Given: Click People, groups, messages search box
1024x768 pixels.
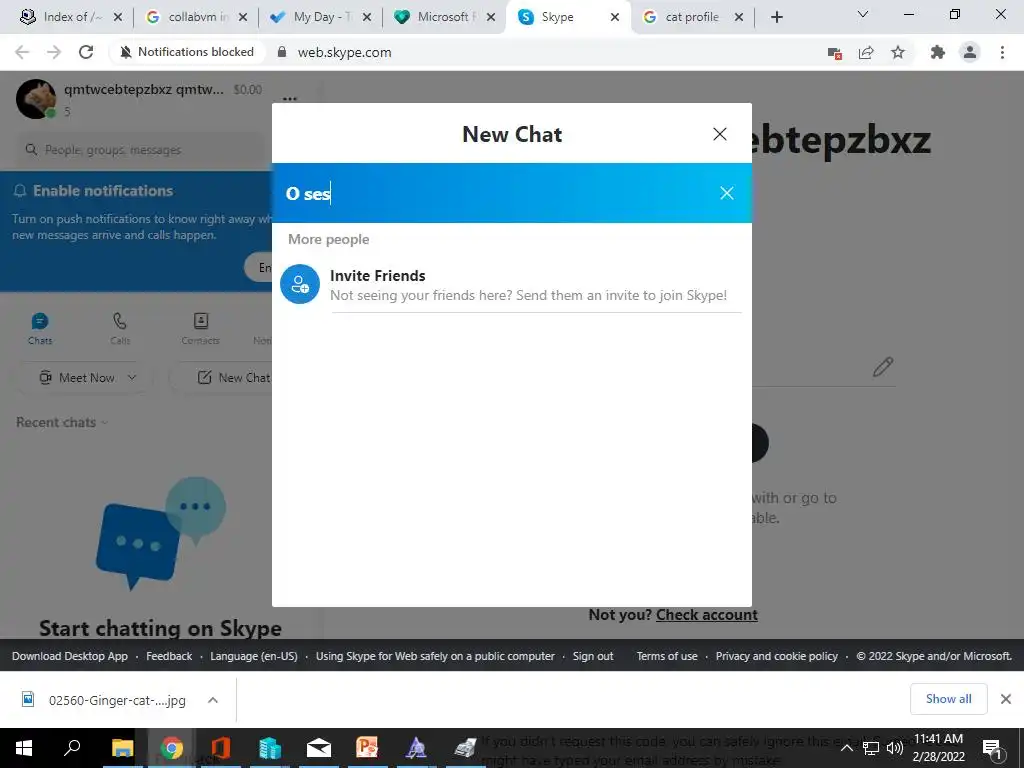Looking at the screenshot, I should point(140,150).
